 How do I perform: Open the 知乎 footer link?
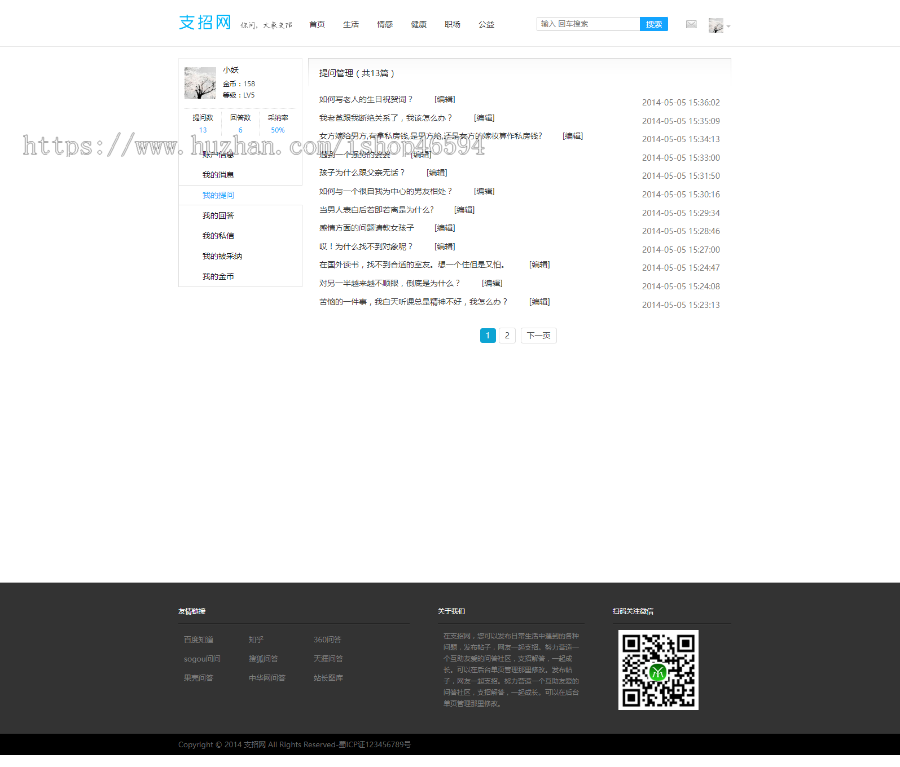[256, 640]
